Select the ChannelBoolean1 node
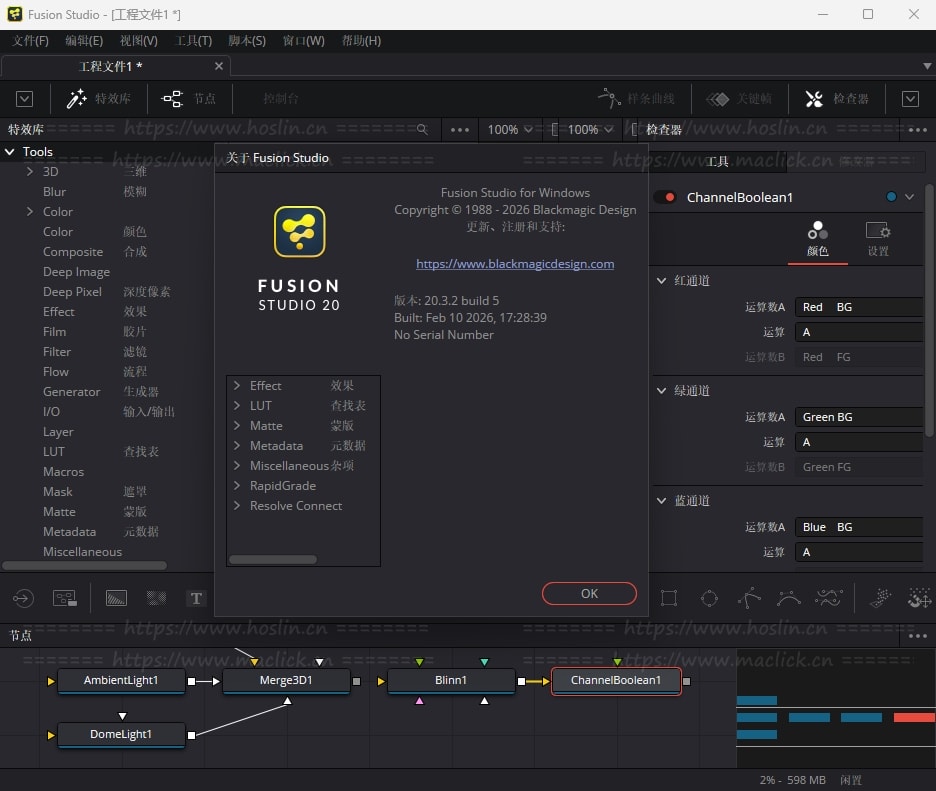The width and height of the screenshot is (936, 791). (615, 681)
